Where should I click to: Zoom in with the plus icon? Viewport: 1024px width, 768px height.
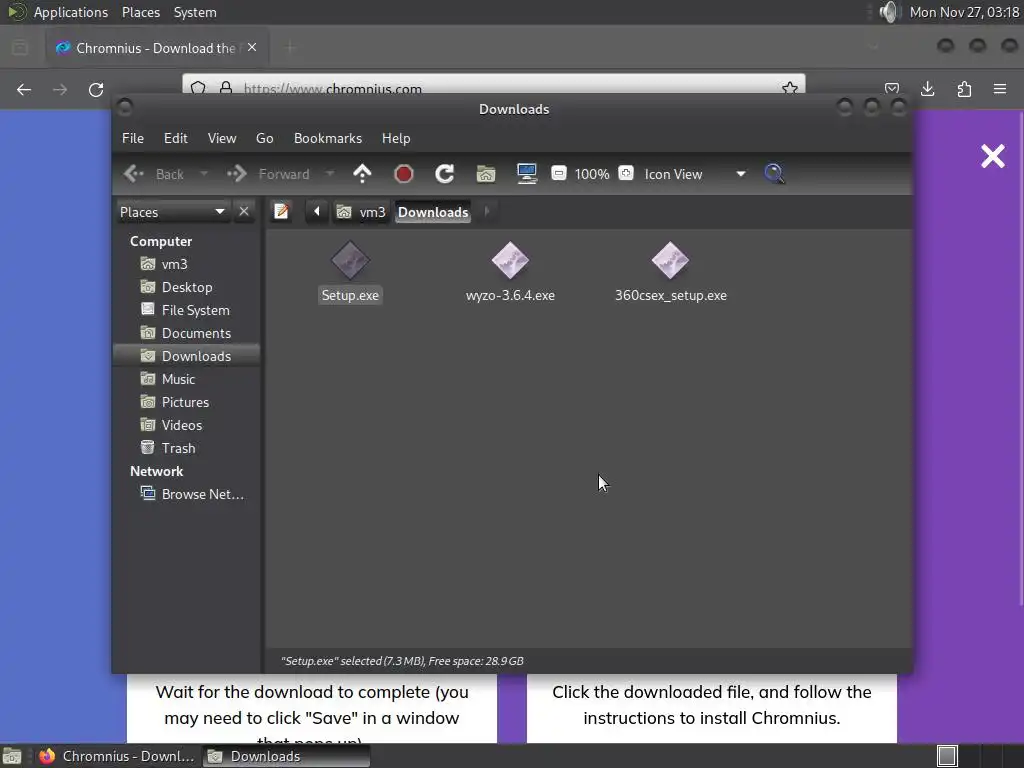[626, 173]
